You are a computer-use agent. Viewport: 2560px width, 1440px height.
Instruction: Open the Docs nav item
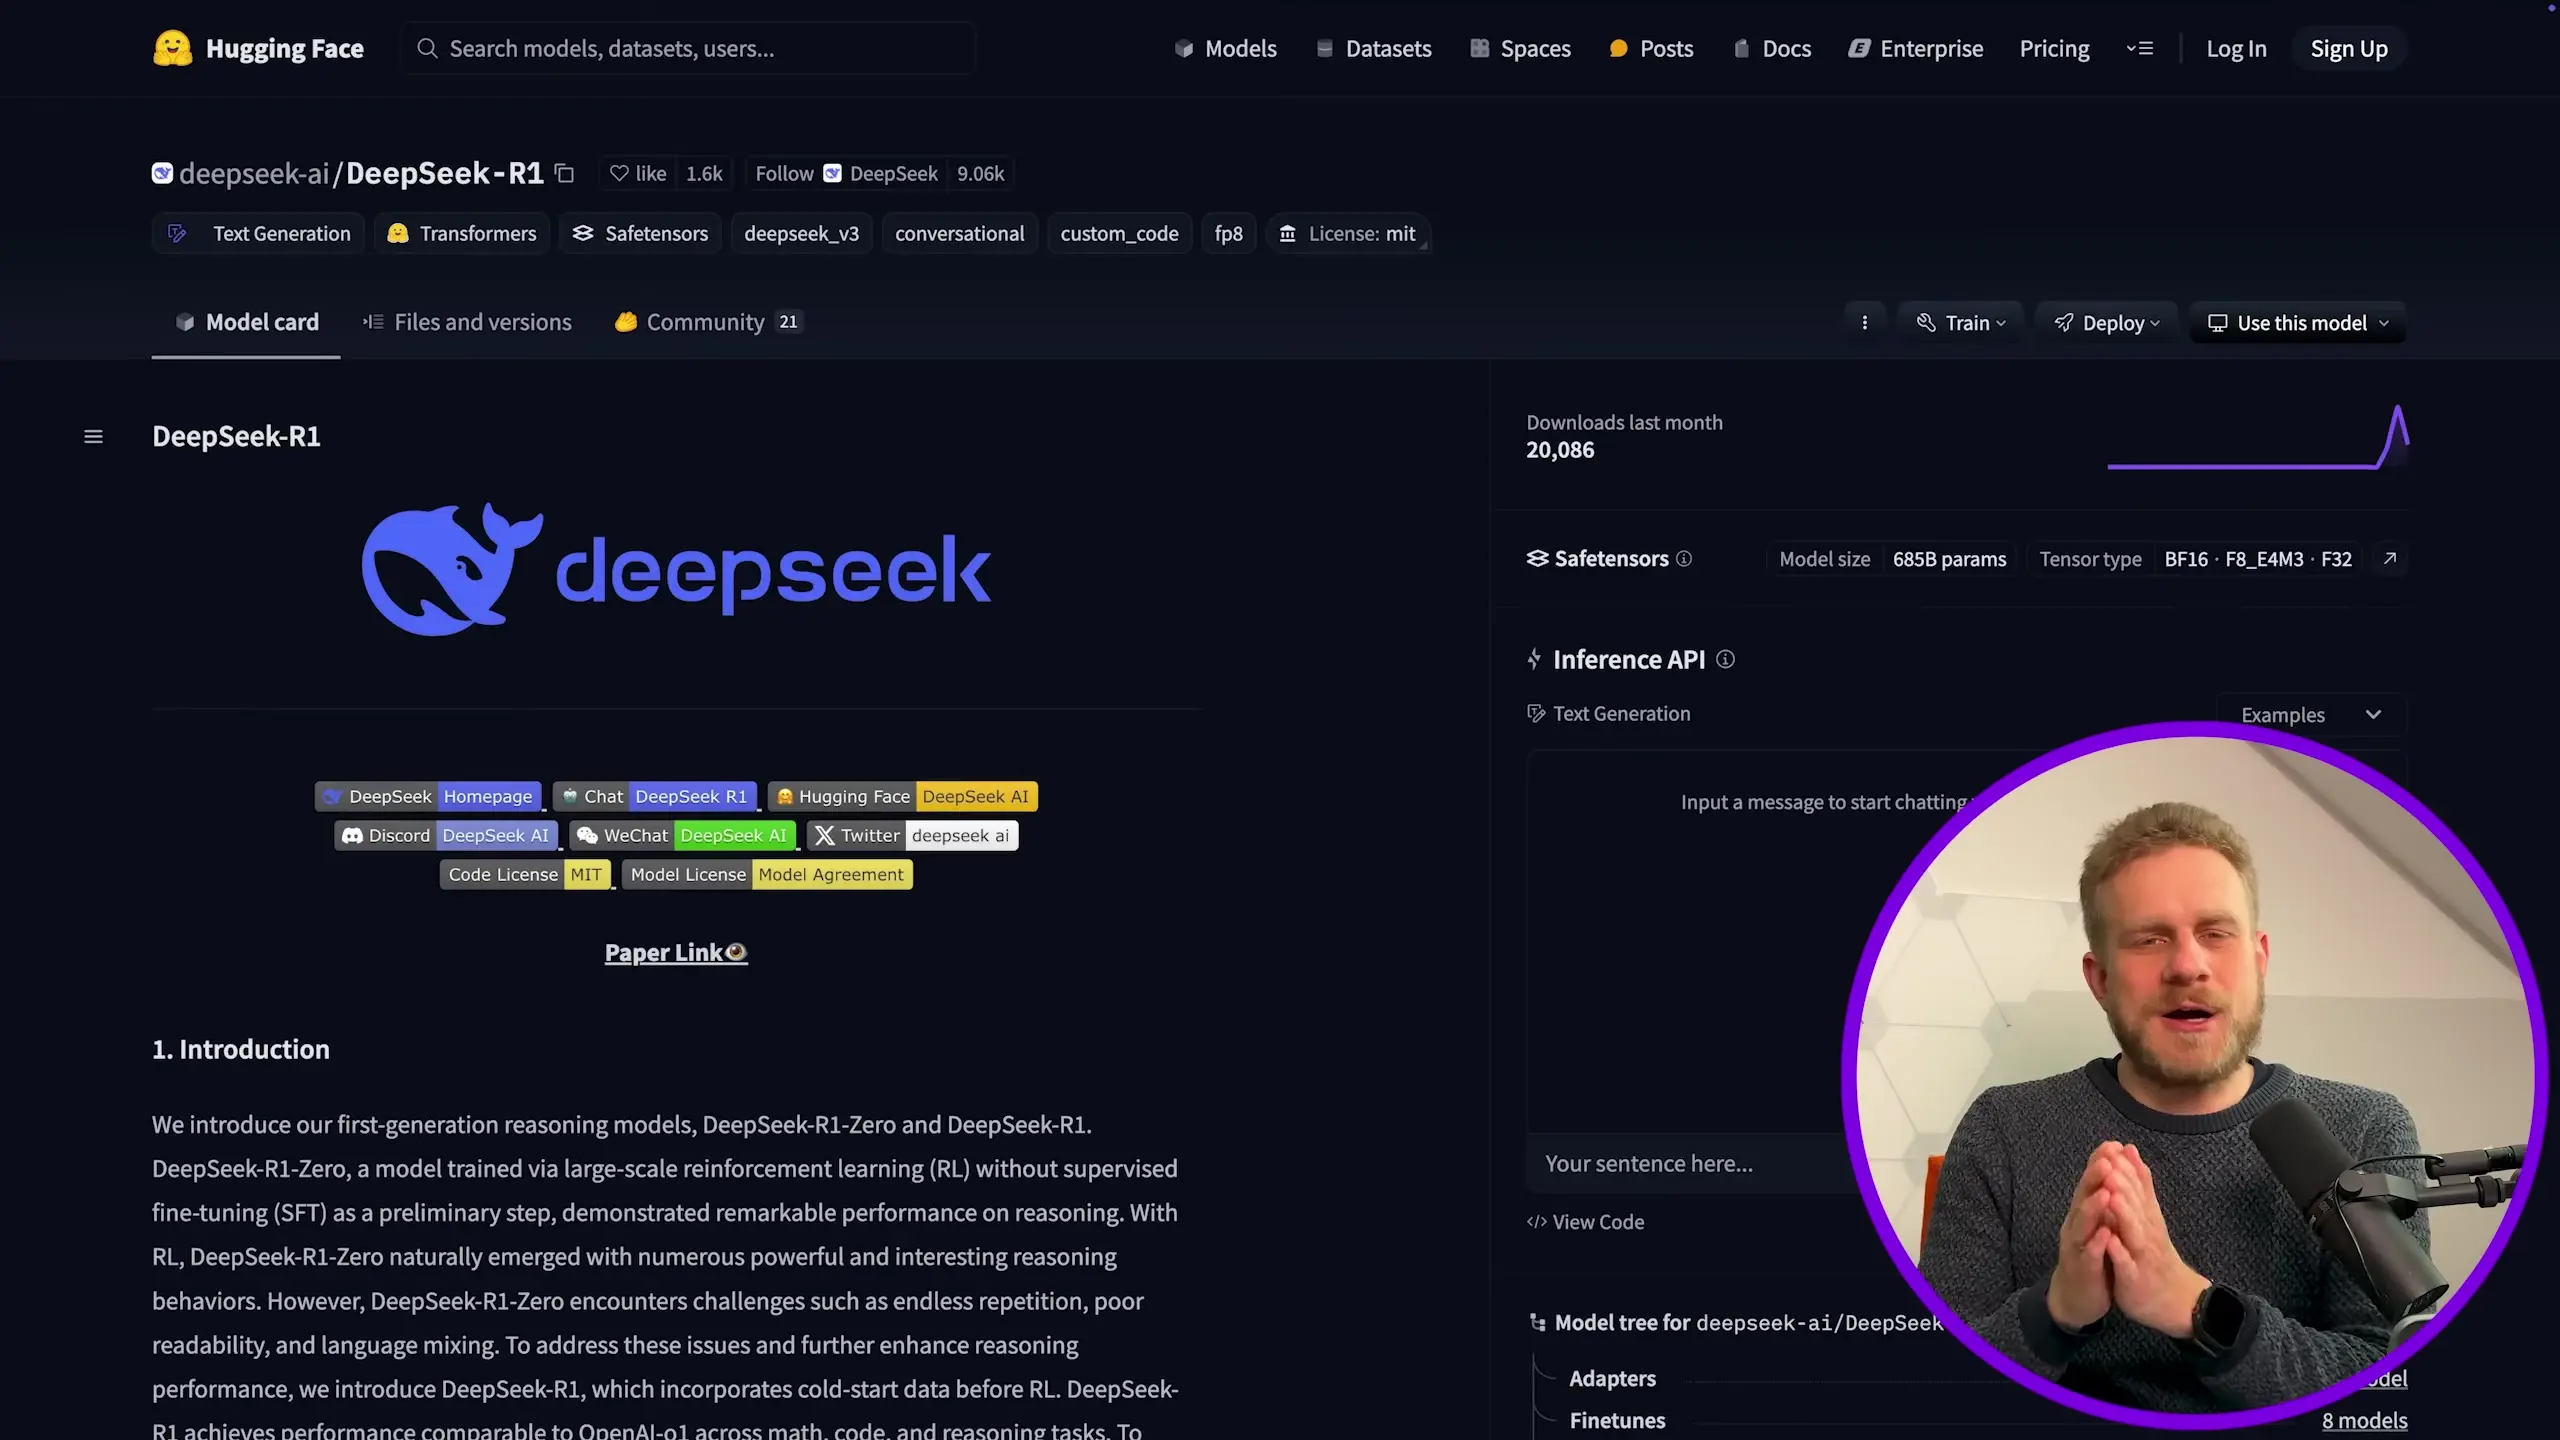click(x=1771, y=48)
